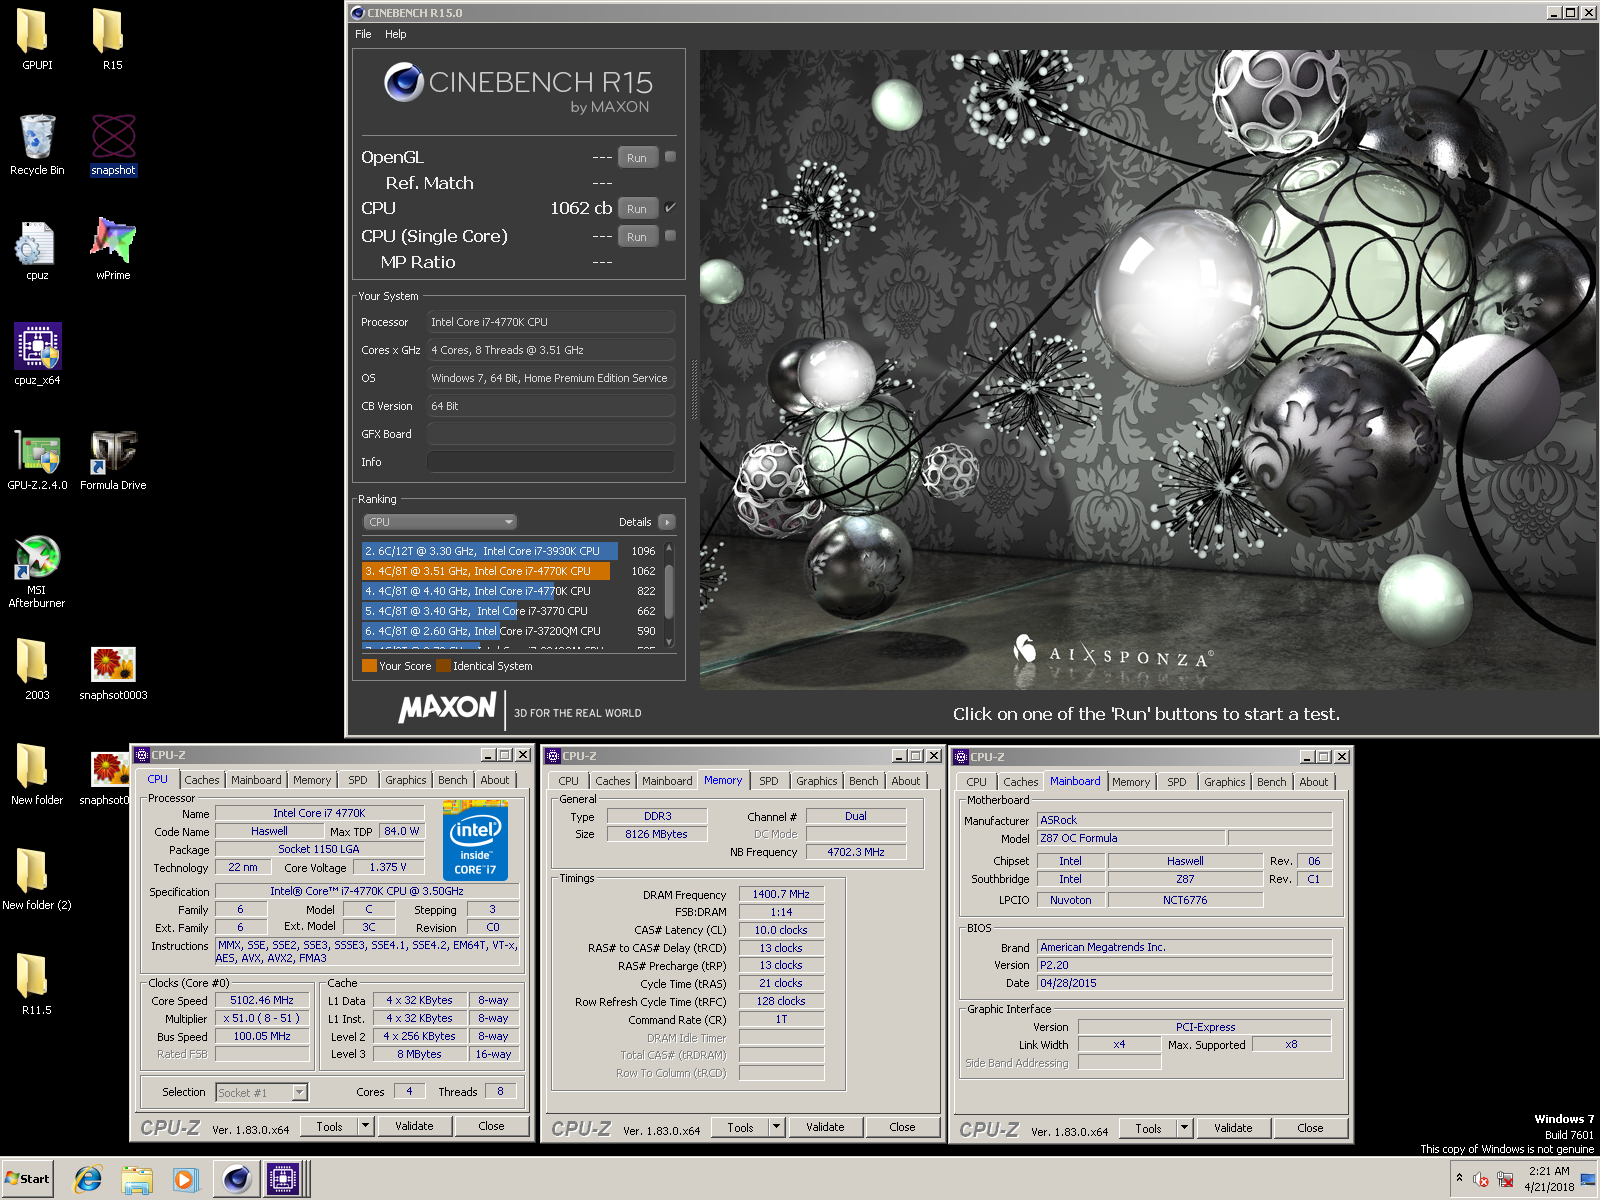The height and width of the screenshot is (1200, 1600).
Task: Click the Your Score orange legend swatch
Action: 369,666
